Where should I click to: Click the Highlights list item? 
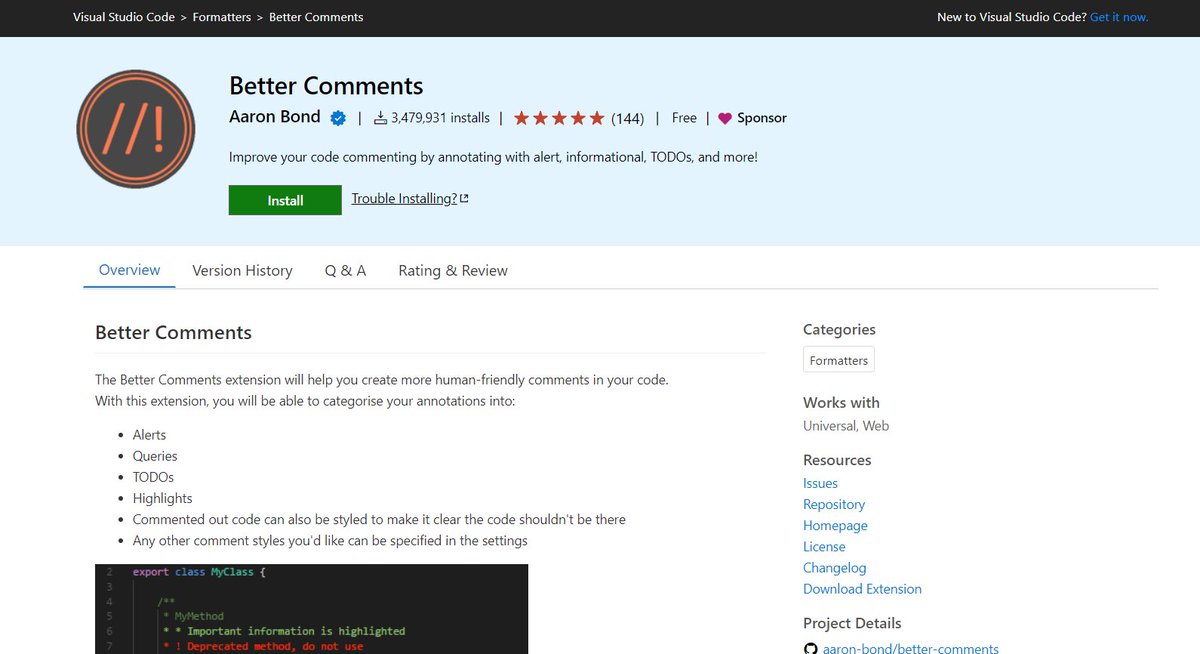[162, 498]
